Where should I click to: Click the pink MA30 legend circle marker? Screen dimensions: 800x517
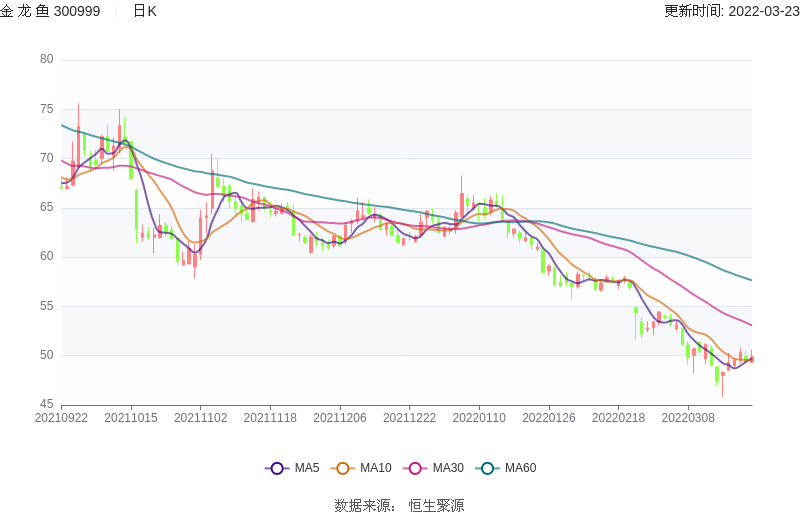coord(415,468)
